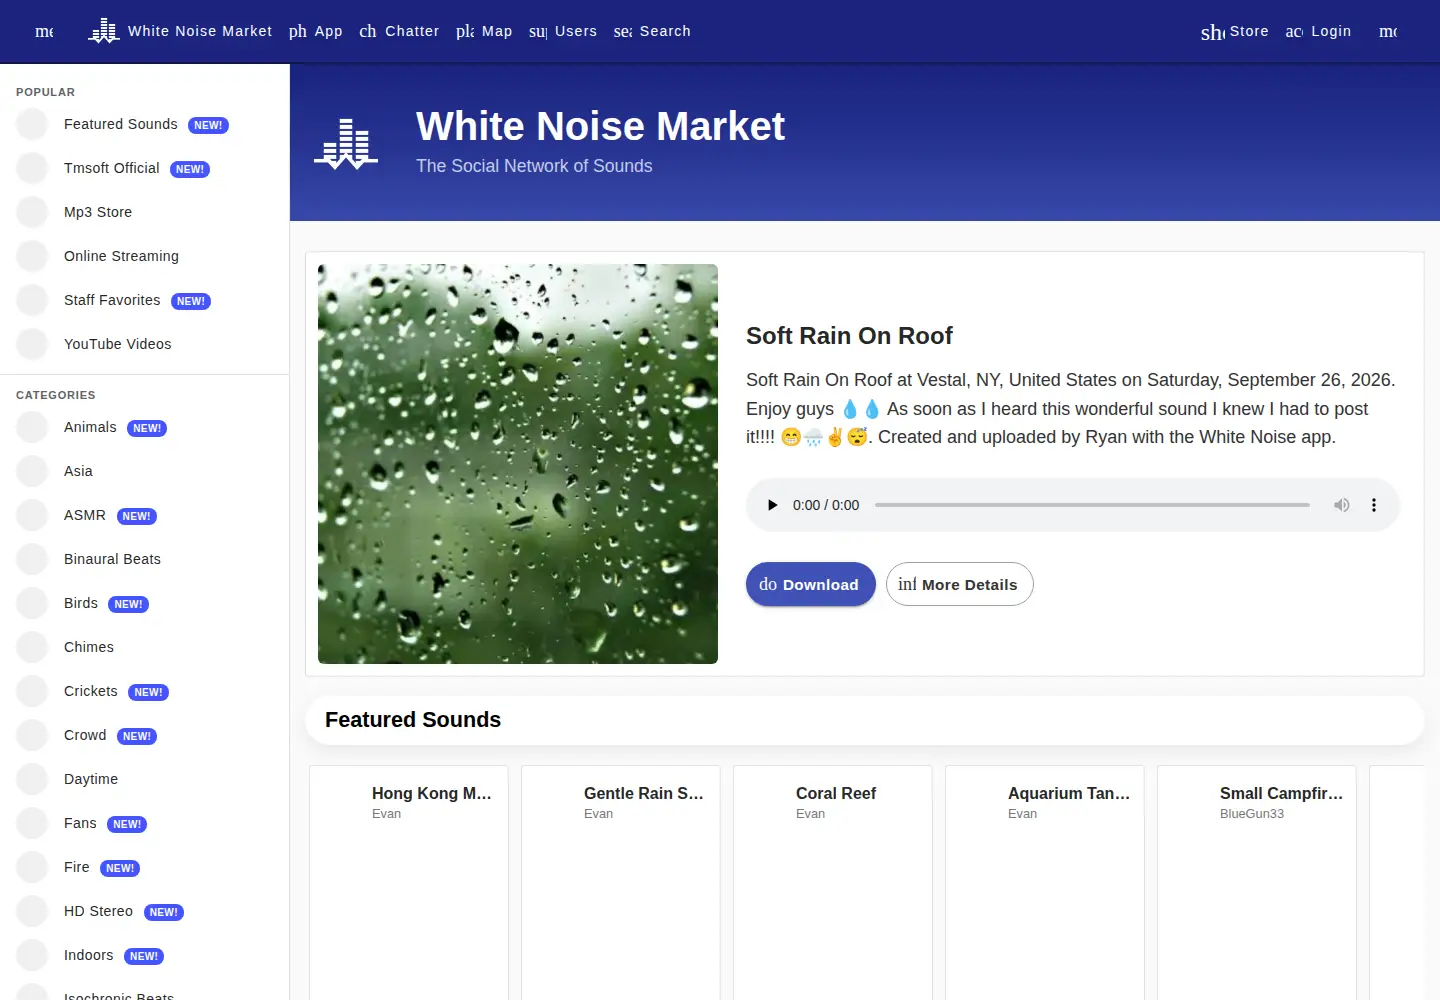Click the NEW! badge beside Crickets
1440x1000 pixels.
148,692
